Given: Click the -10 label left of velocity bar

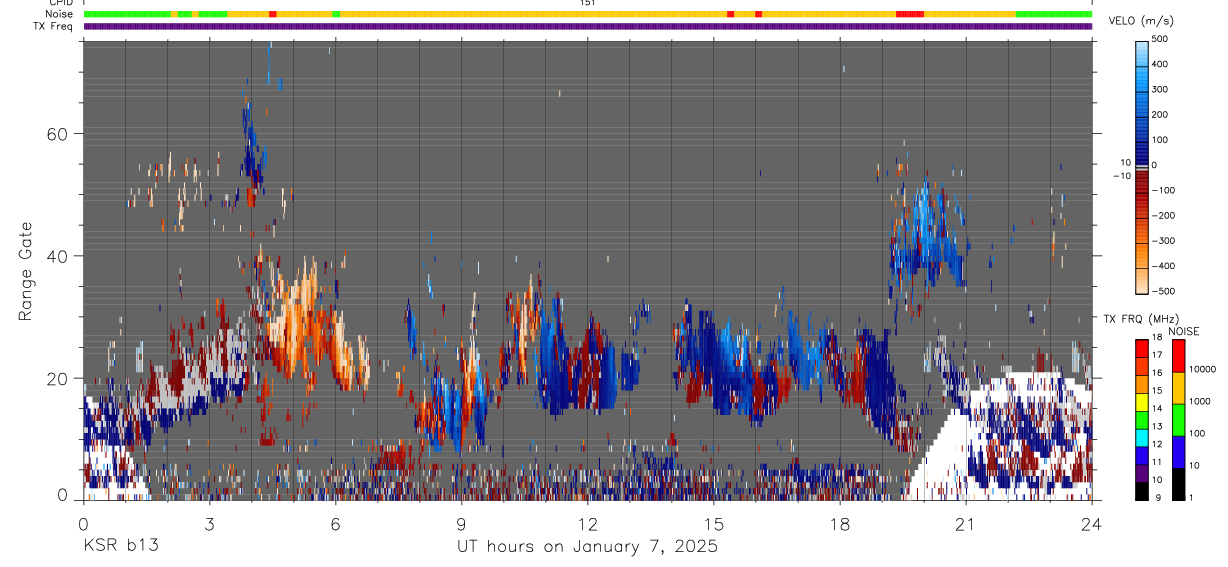Looking at the screenshot, I should point(1121,176).
